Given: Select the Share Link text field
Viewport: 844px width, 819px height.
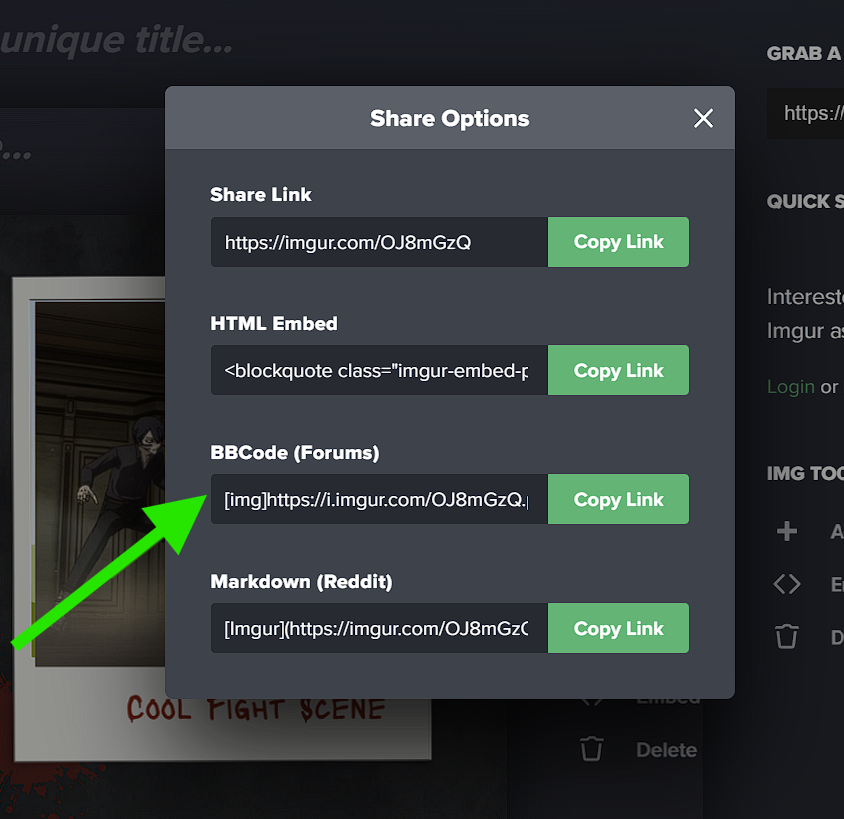Looking at the screenshot, I should click(379, 242).
